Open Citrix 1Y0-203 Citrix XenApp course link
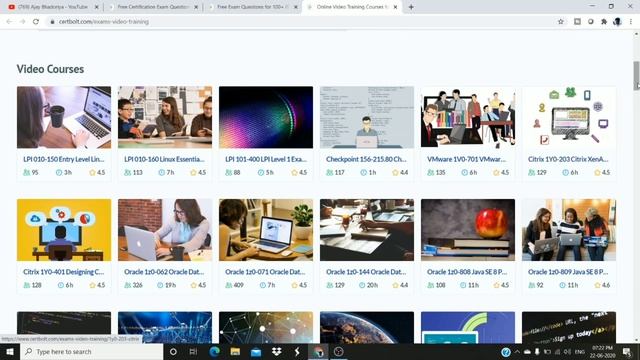The image size is (640, 360). [x=568, y=159]
